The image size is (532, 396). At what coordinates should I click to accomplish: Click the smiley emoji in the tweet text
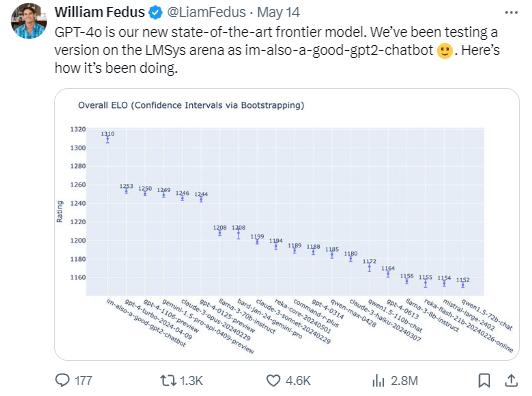(445, 51)
